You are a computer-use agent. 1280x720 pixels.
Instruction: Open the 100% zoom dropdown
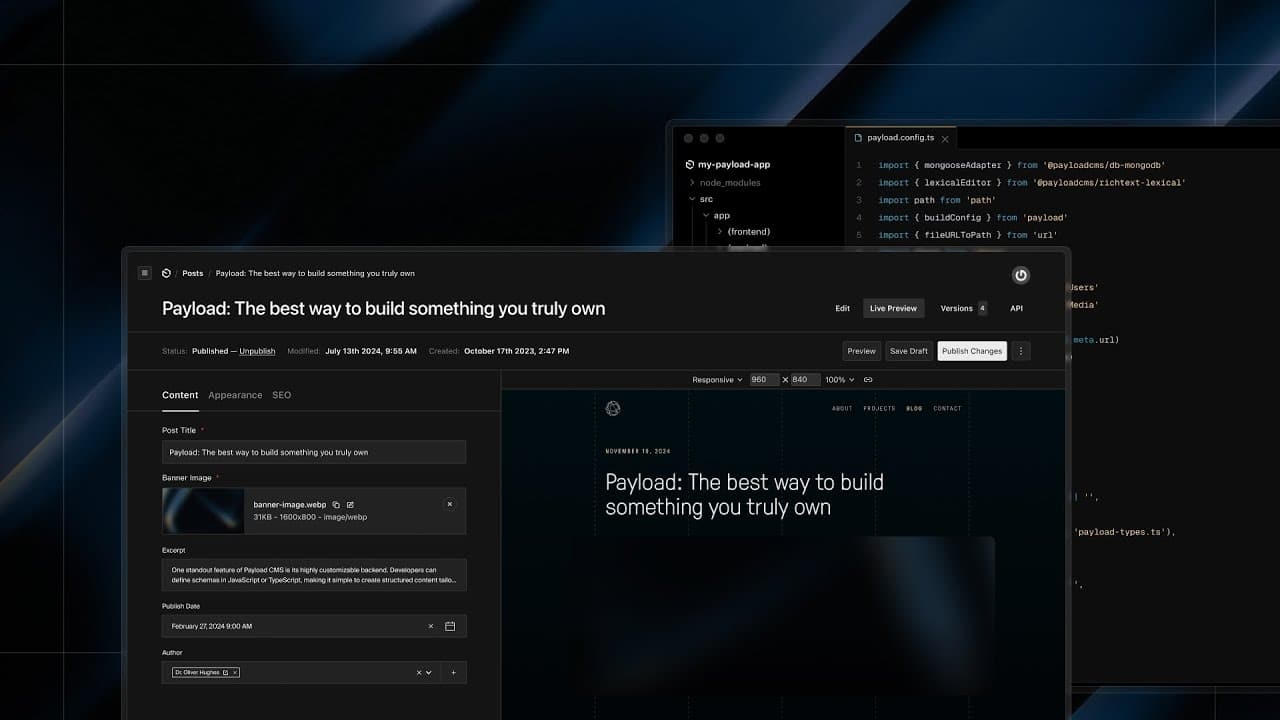(x=839, y=379)
